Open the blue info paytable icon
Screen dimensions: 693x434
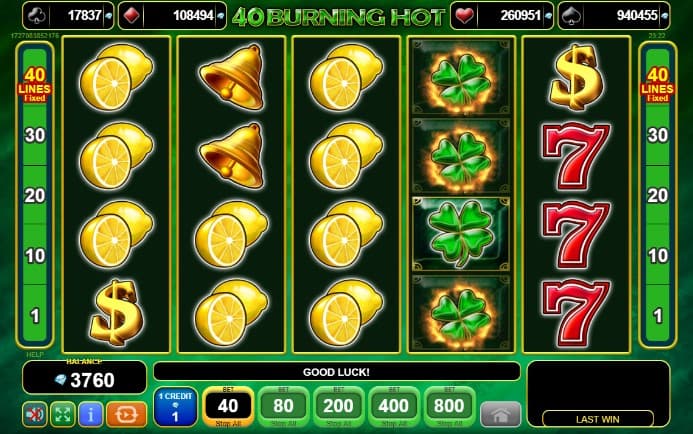click(x=91, y=414)
